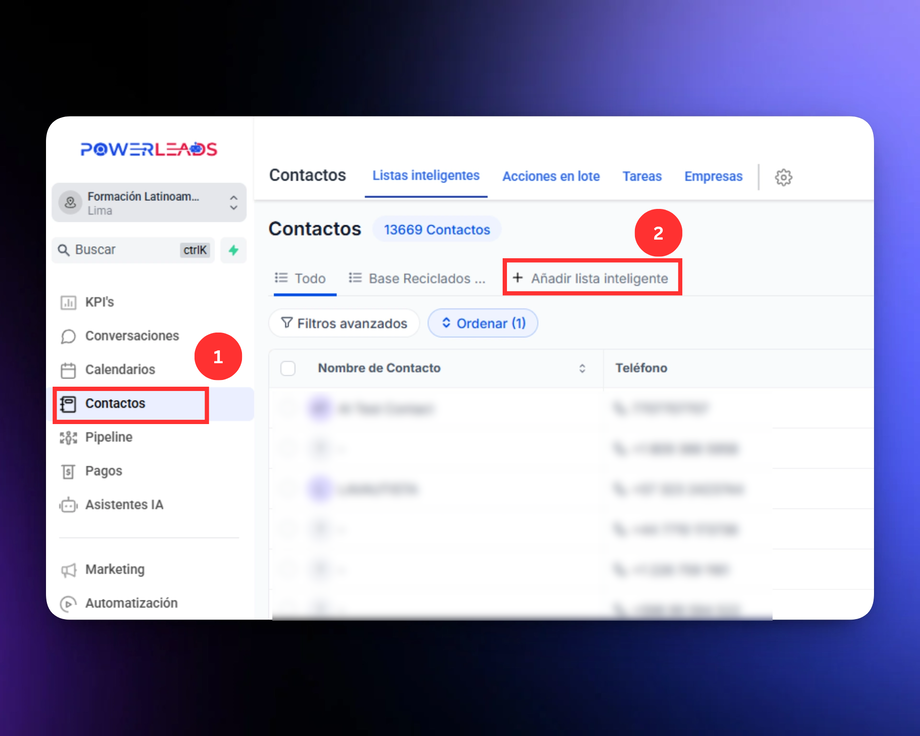Click Añadir lista inteligente

pyautogui.click(x=592, y=278)
